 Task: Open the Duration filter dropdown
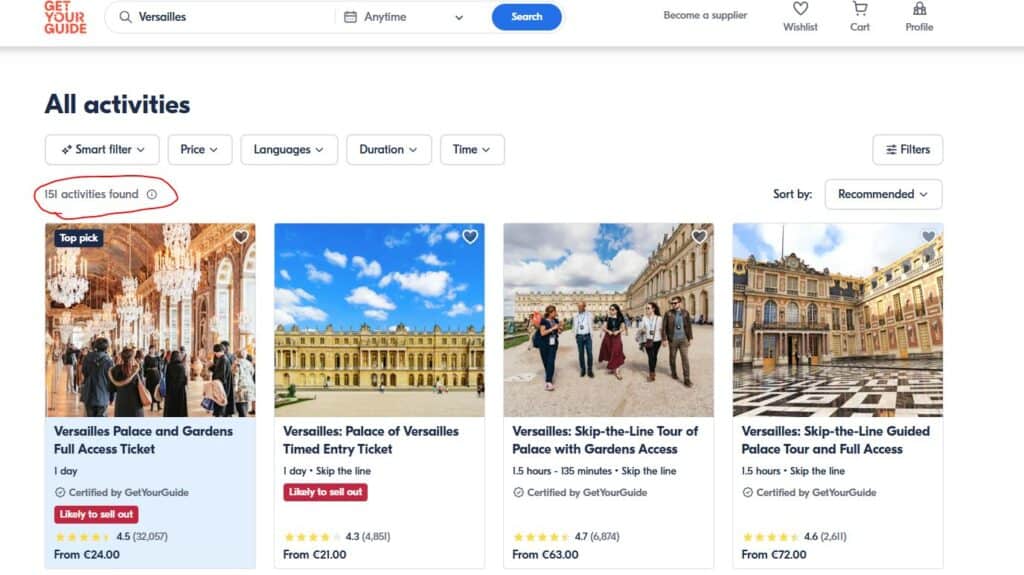[x=389, y=150]
